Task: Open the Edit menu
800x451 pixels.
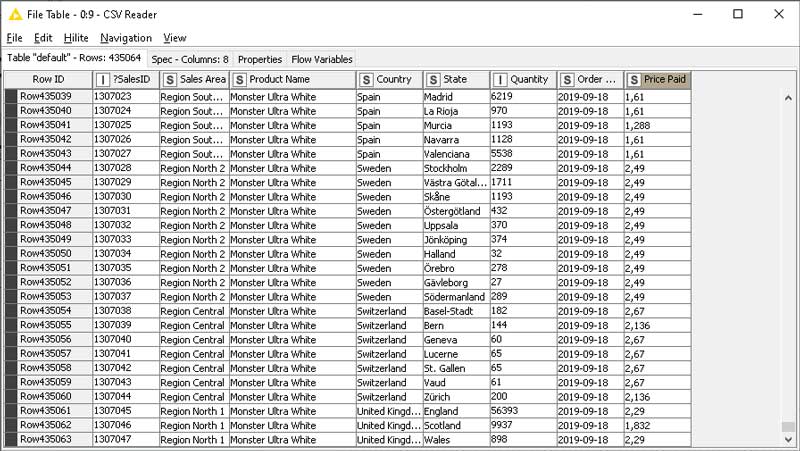Action: click(43, 38)
